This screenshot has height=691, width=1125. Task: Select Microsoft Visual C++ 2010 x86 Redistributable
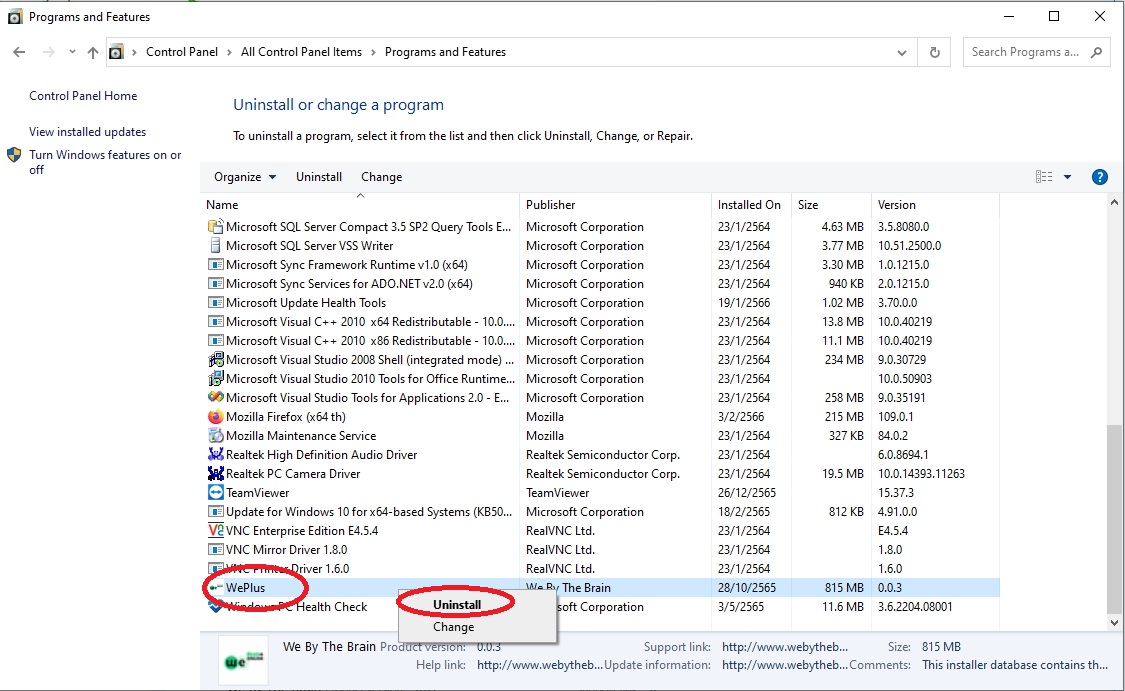click(370, 341)
